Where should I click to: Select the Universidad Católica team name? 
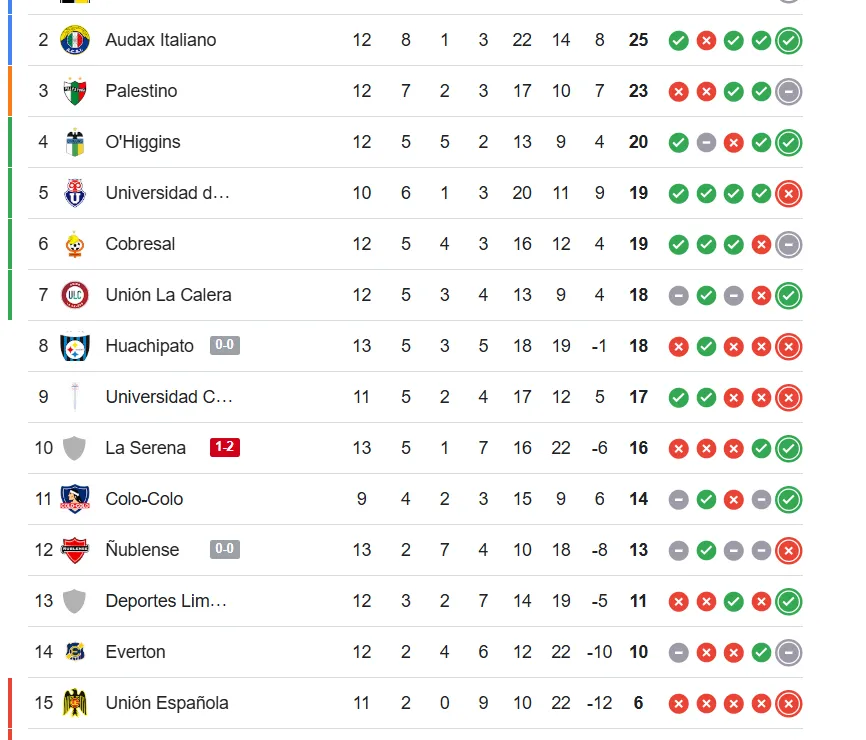pos(168,397)
